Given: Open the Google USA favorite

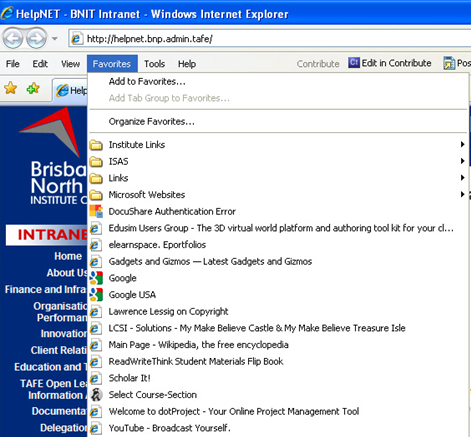Looking at the screenshot, I should 132,295.
